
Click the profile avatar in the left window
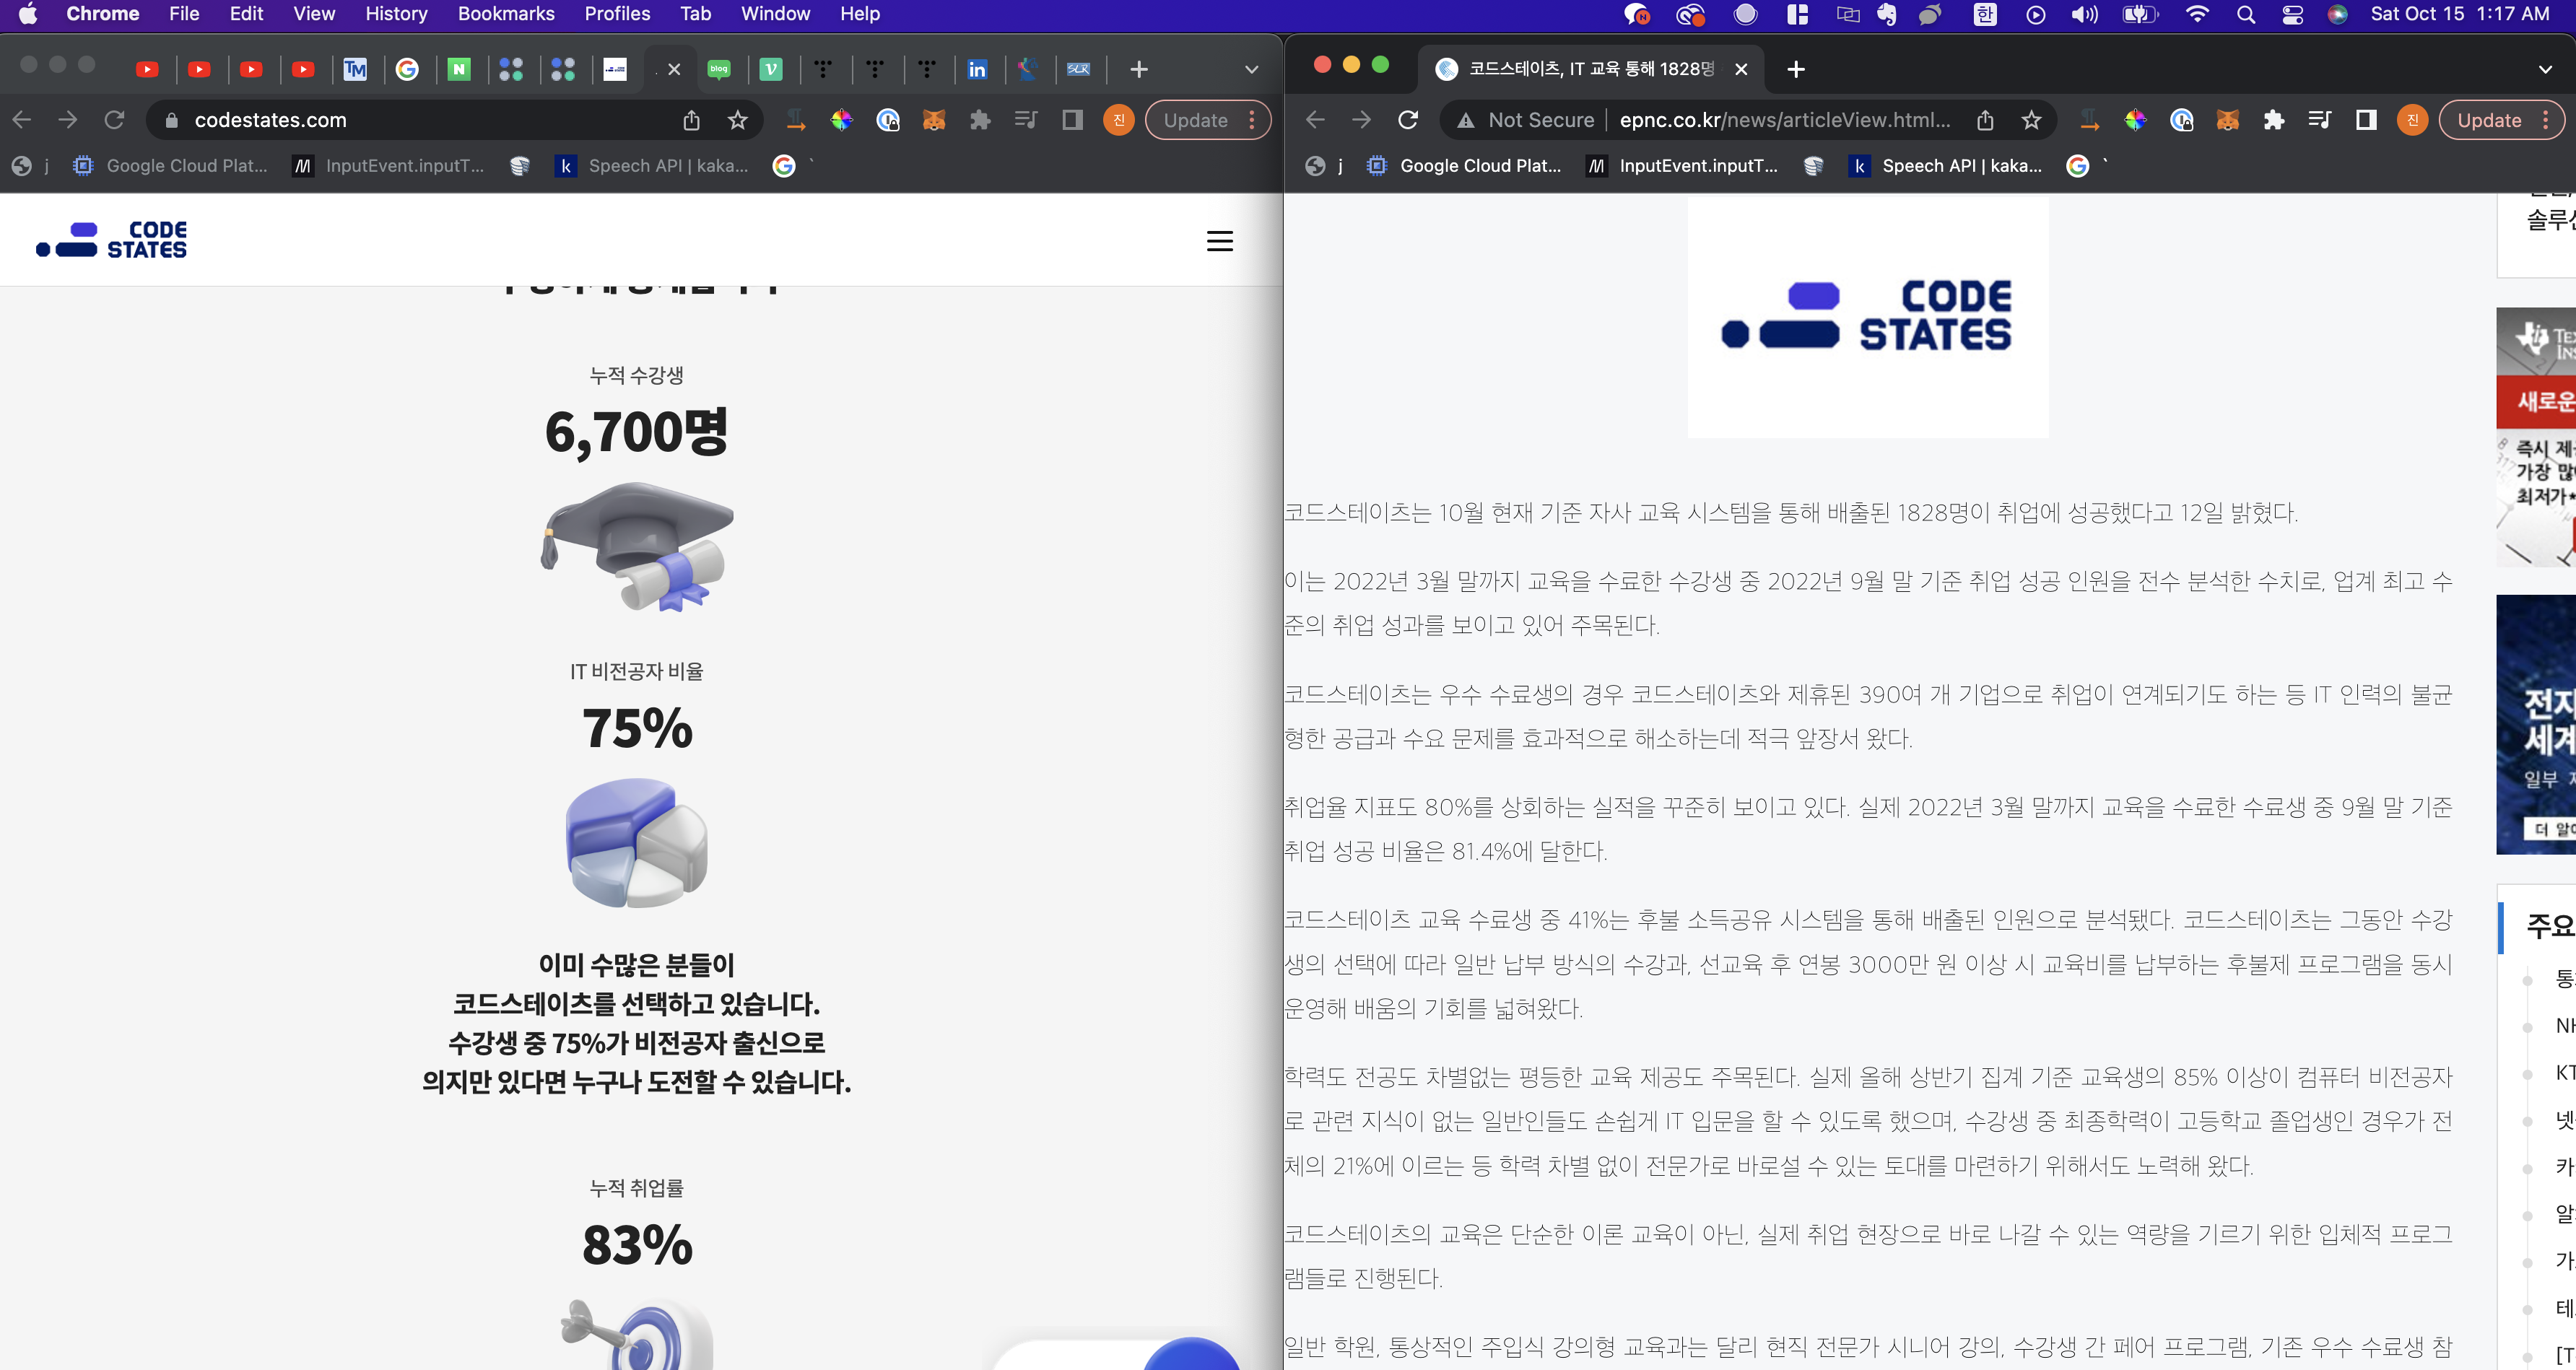coord(1118,120)
